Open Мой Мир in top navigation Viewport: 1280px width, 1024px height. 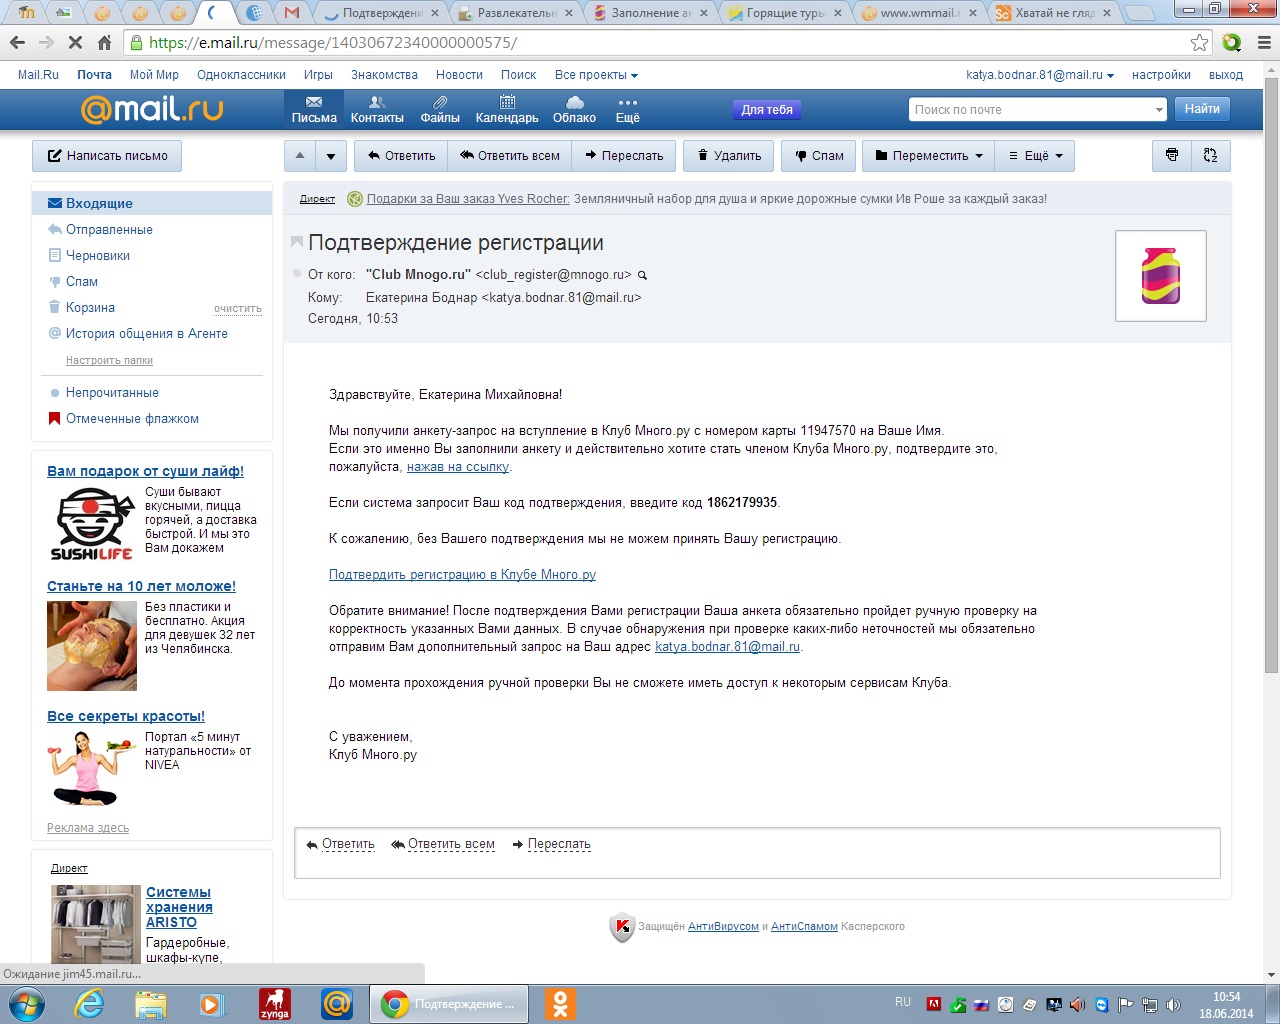154,75
